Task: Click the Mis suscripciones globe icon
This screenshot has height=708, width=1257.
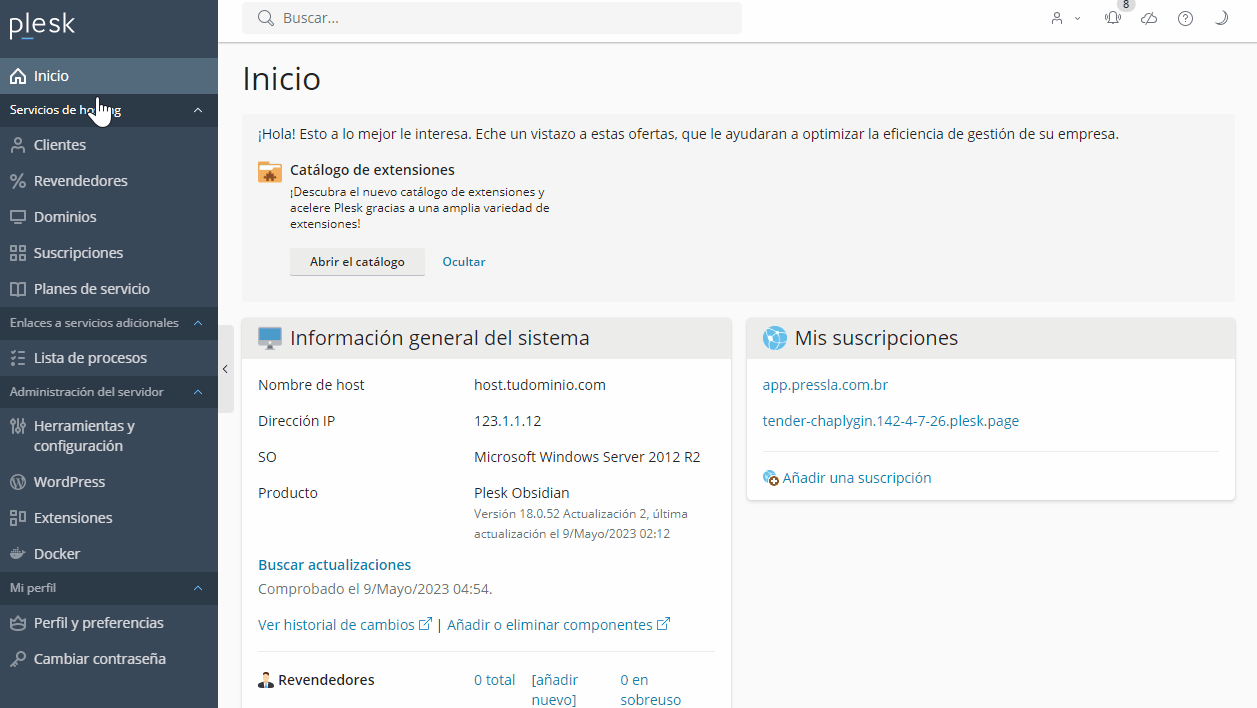Action: click(x=775, y=339)
